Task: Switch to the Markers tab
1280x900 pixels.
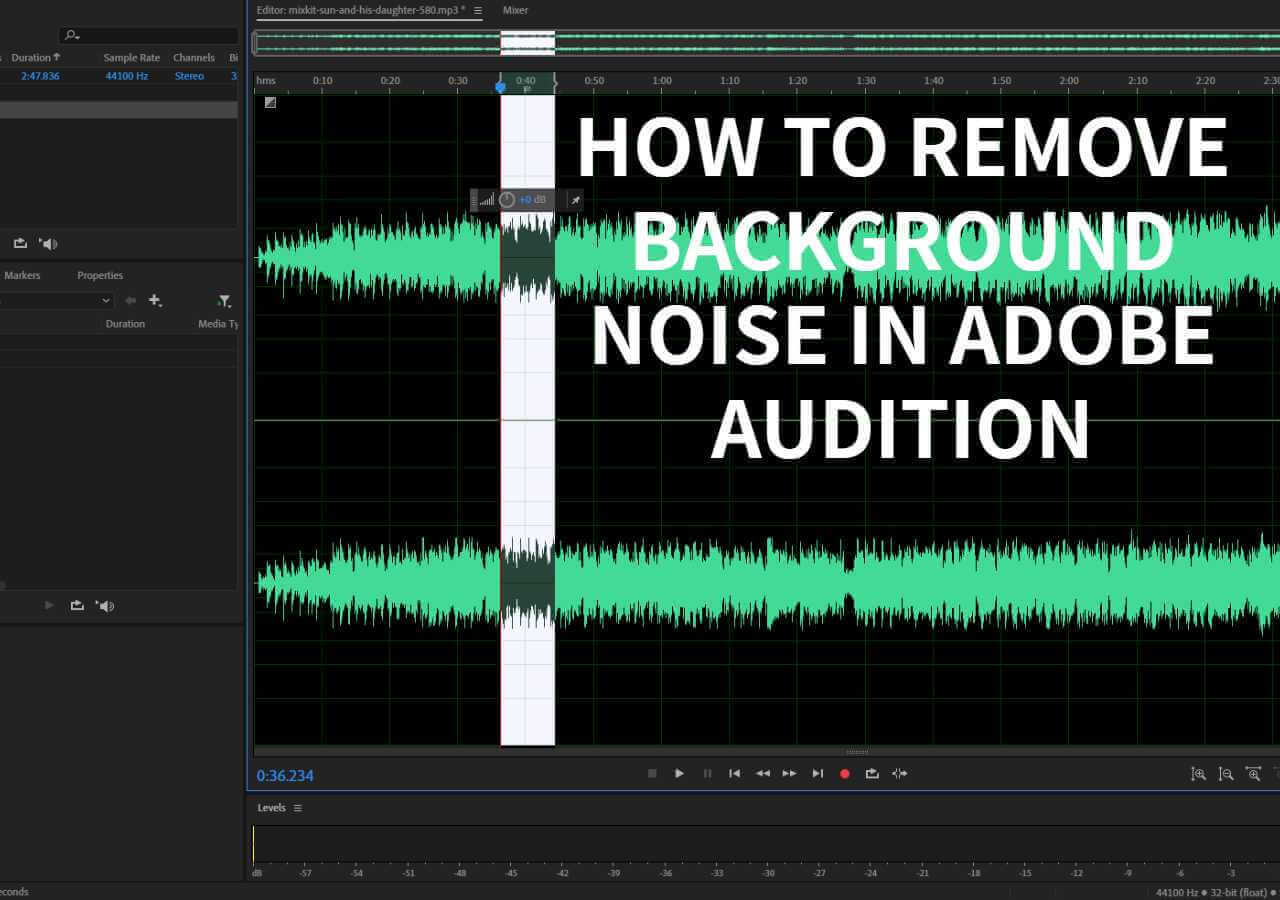Action: coord(22,275)
